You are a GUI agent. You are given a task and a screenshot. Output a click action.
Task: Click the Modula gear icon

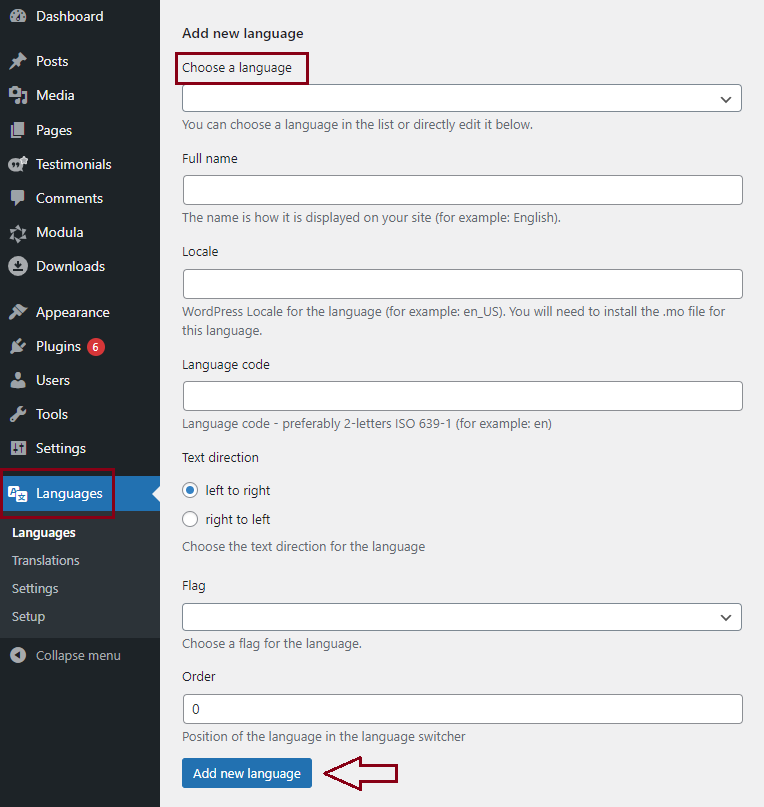(18, 233)
